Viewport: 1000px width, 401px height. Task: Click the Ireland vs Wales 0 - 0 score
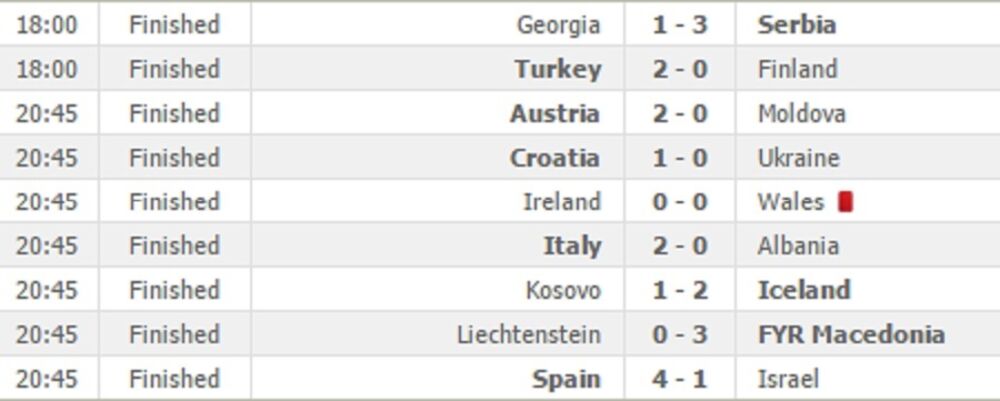click(680, 202)
